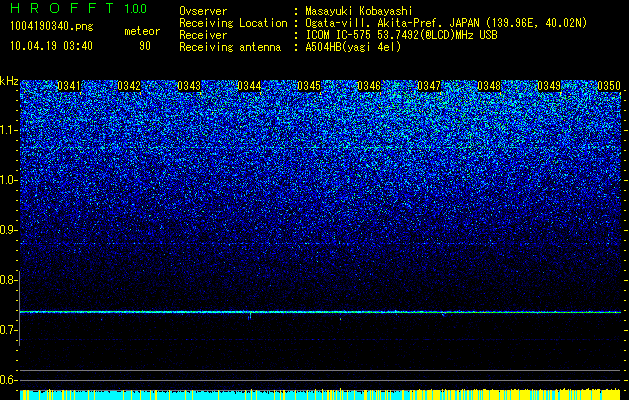Click the 1.0 frequency axis label
The width and height of the screenshot is (629, 400).
click(x=9, y=180)
